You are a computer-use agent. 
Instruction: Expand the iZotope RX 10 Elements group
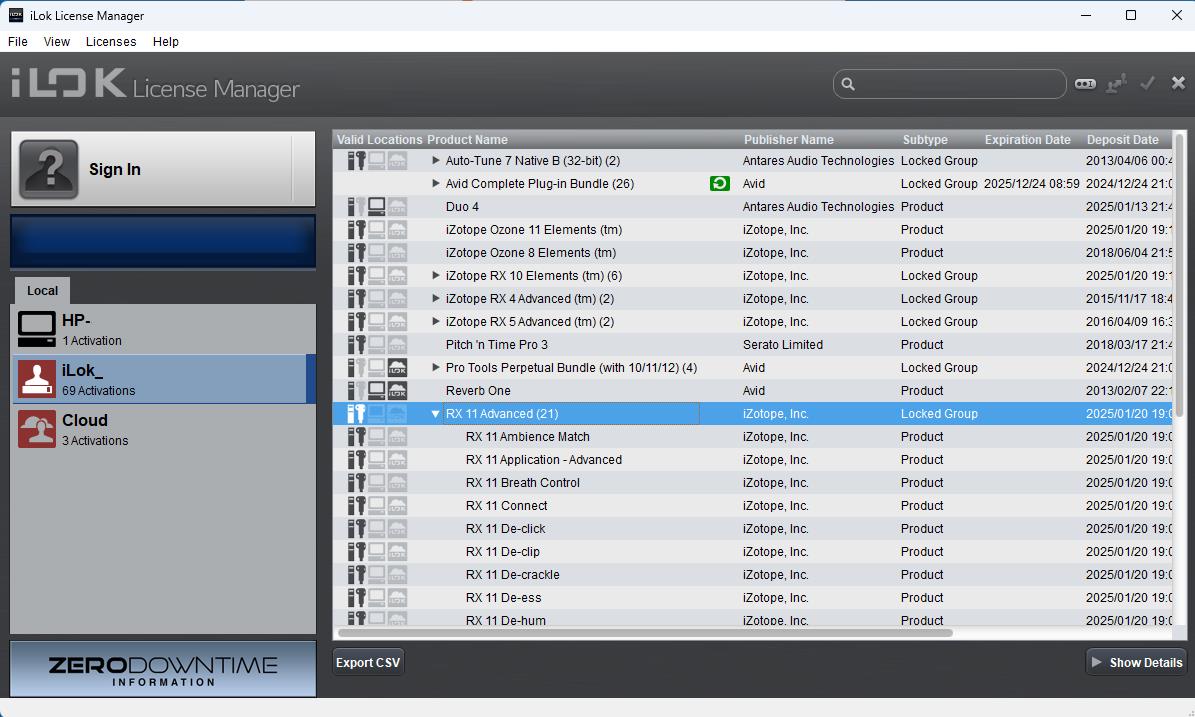(435, 276)
